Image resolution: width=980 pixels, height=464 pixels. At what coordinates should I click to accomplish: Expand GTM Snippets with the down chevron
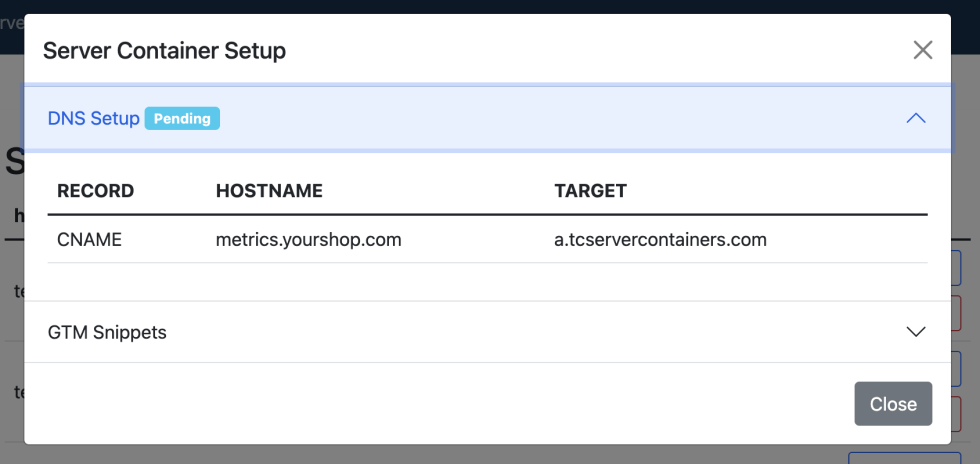pyautogui.click(x=915, y=332)
